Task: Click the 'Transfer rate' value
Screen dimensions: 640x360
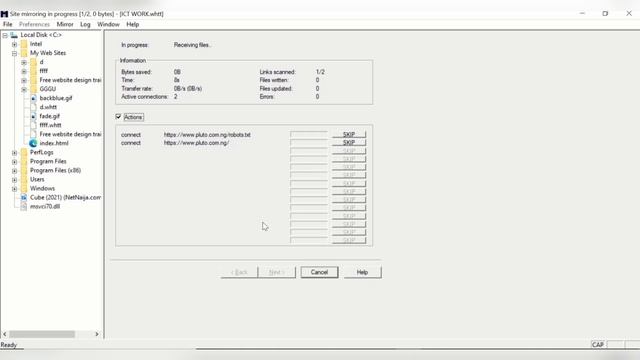Action: coord(188,89)
